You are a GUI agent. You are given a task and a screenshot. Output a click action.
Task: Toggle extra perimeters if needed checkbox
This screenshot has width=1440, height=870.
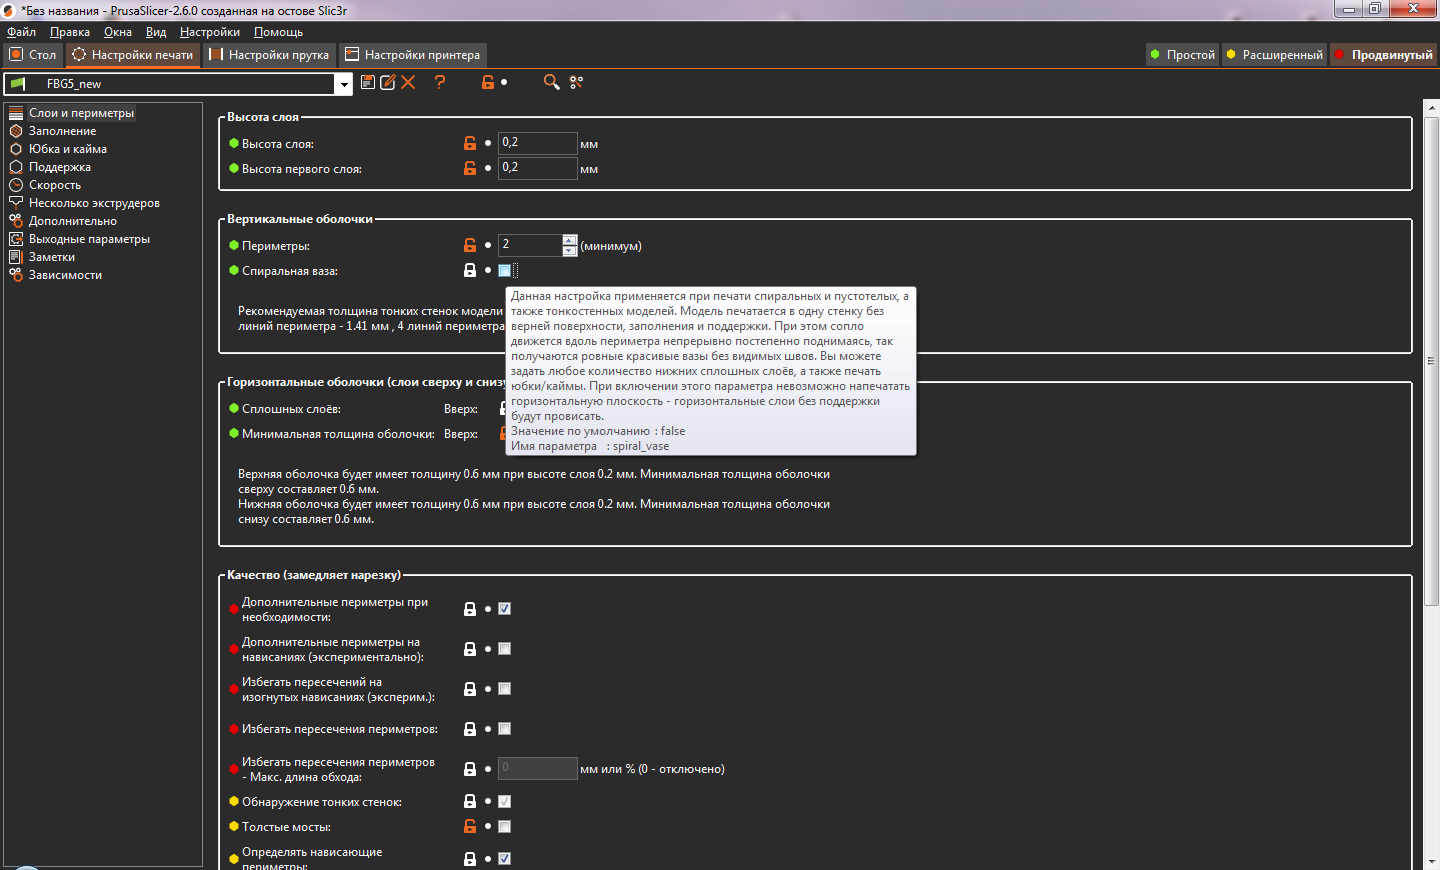click(x=505, y=608)
